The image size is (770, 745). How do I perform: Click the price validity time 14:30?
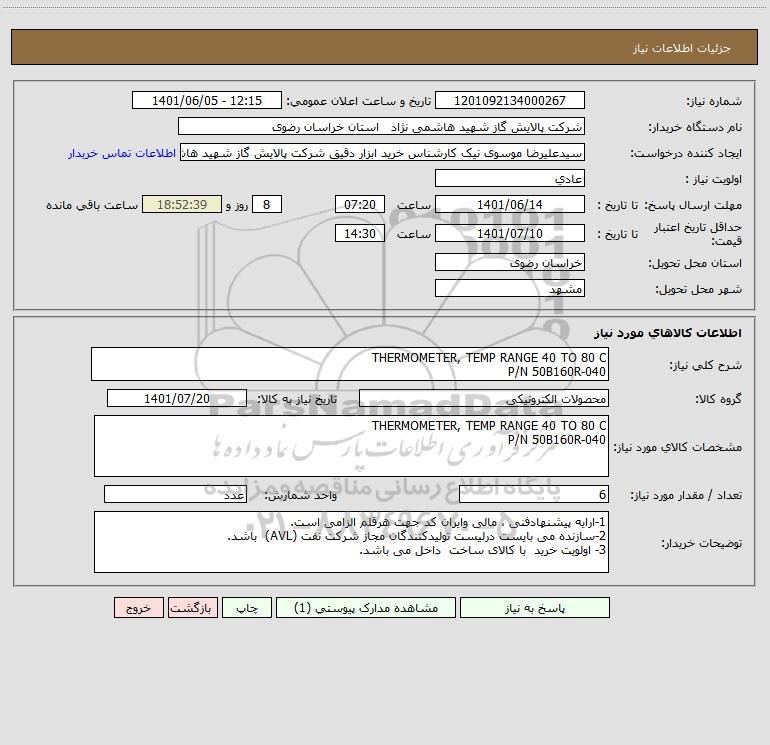359,233
